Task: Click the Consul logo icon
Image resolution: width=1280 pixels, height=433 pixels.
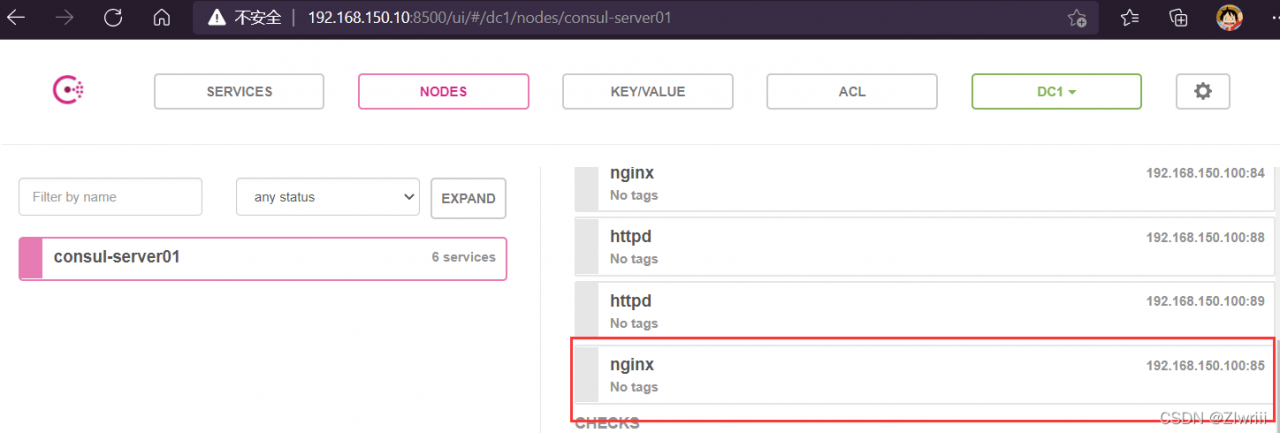Action: [x=68, y=91]
